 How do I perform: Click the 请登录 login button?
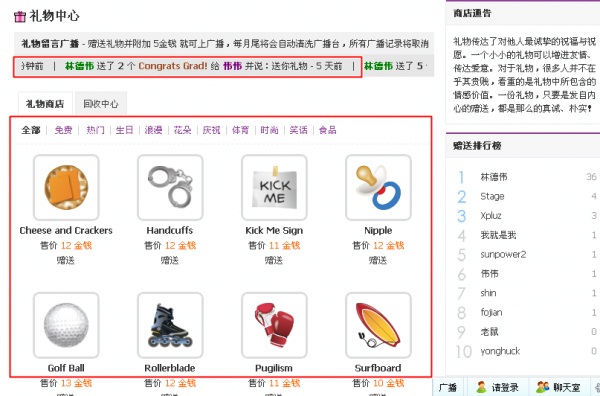point(498,387)
